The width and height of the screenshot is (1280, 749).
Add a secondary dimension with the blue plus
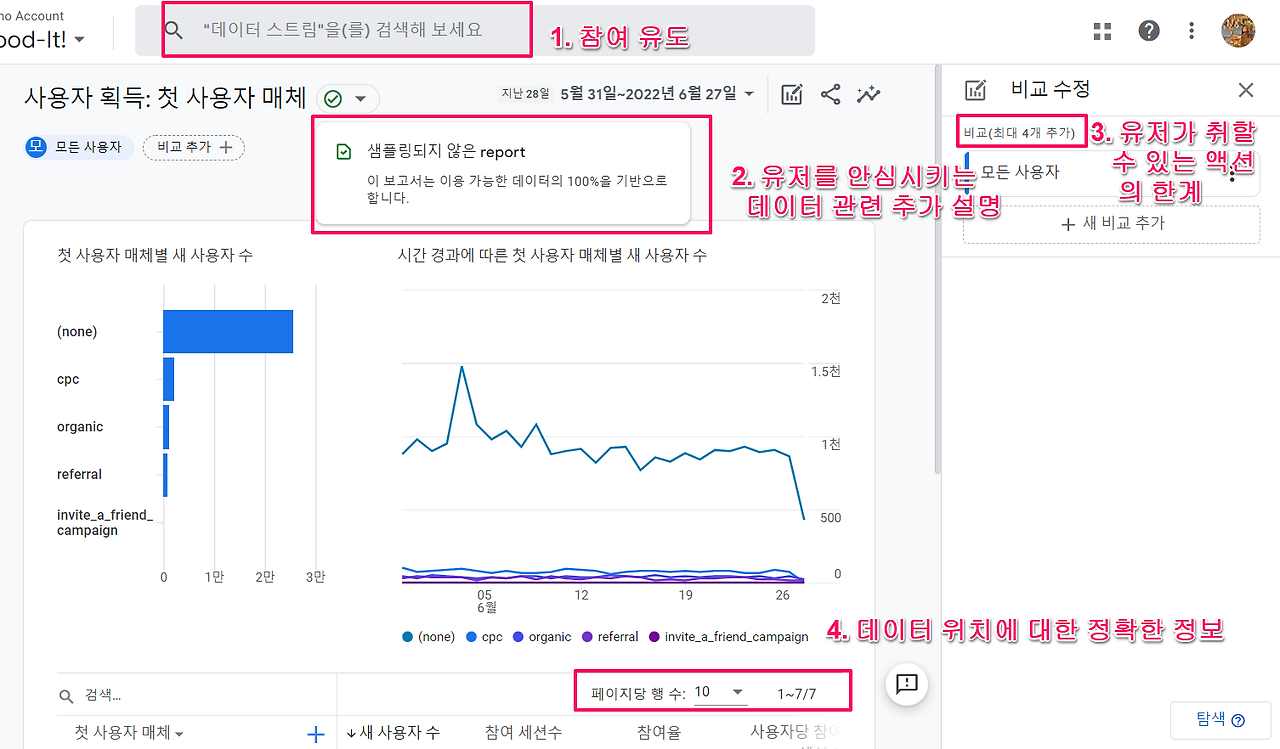pyautogui.click(x=316, y=734)
